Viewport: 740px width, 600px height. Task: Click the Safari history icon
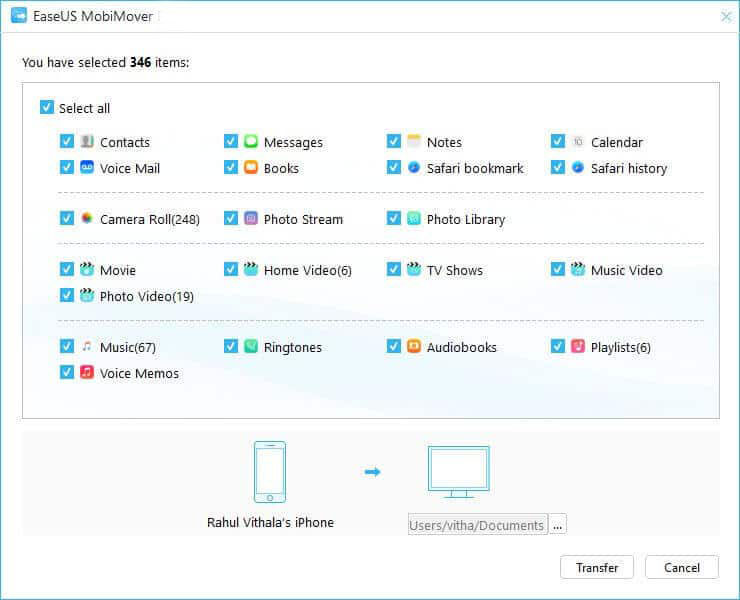(x=578, y=167)
